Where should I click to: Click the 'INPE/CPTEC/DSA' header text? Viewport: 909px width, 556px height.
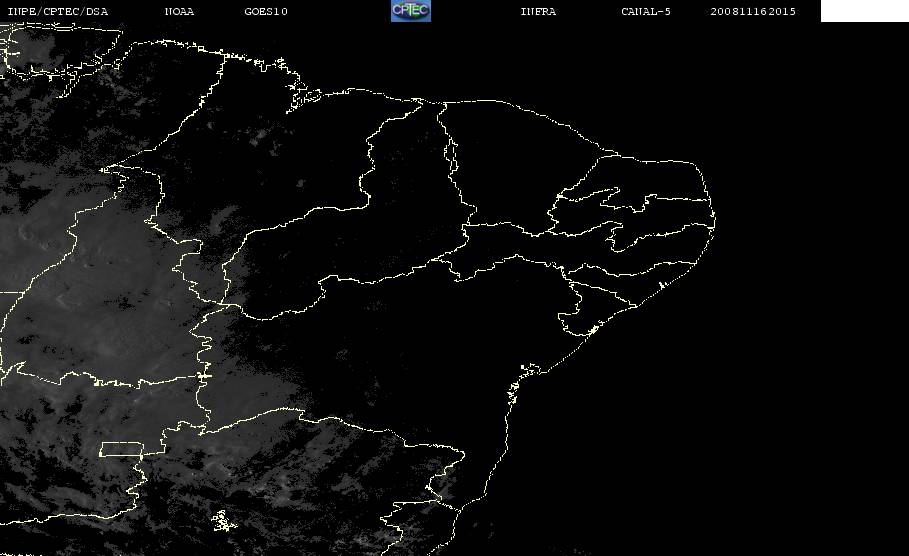tap(57, 12)
